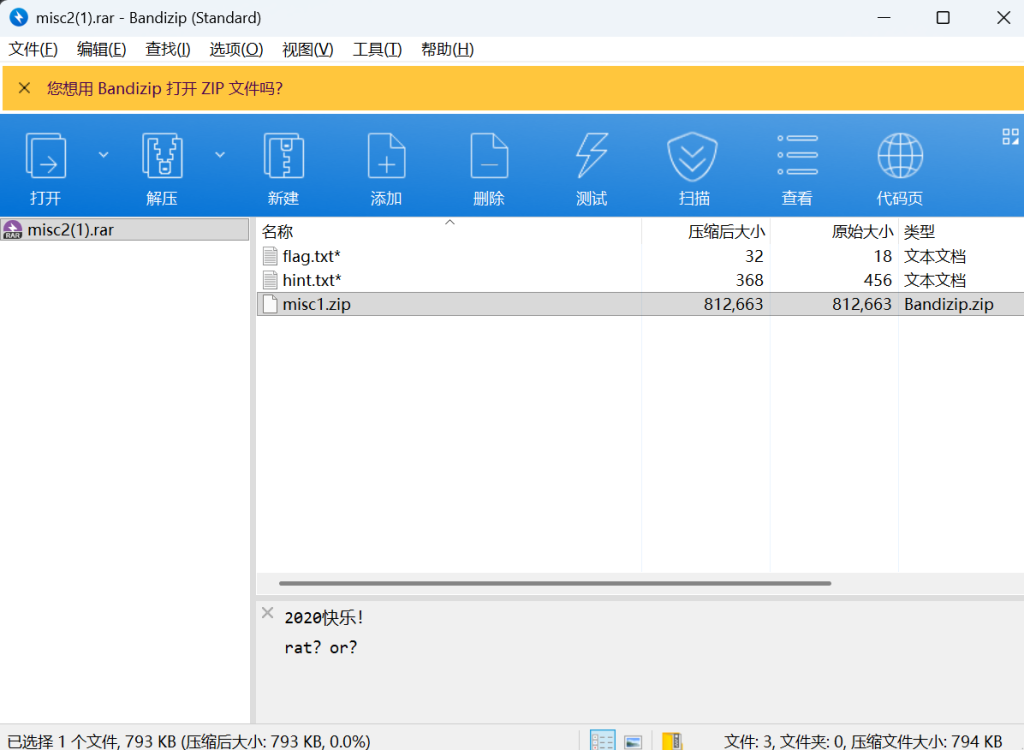
Task: Click the Open (打开) archive icon
Action: pyautogui.click(x=45, y=157)
